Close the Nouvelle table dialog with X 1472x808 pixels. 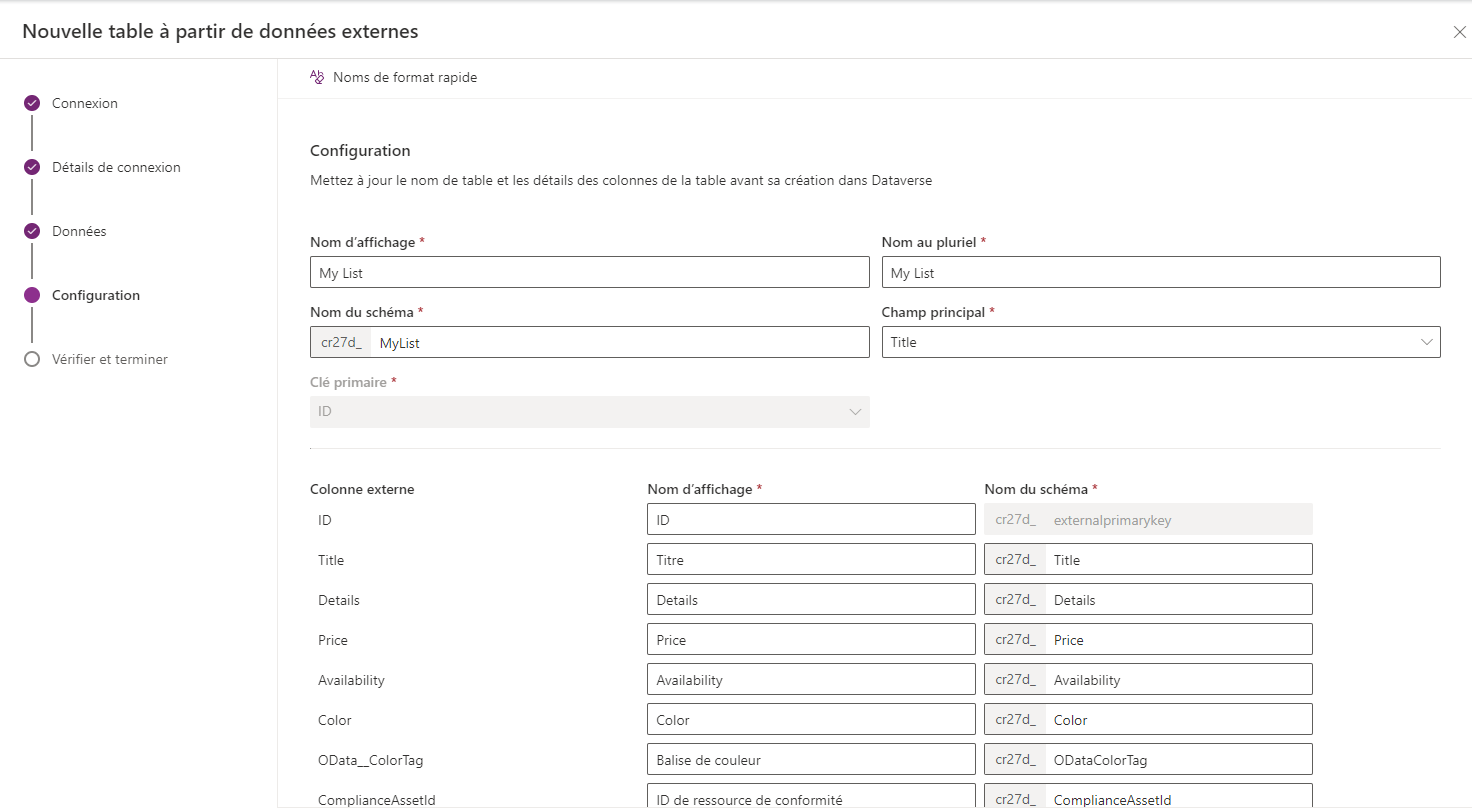[1459, 32]
